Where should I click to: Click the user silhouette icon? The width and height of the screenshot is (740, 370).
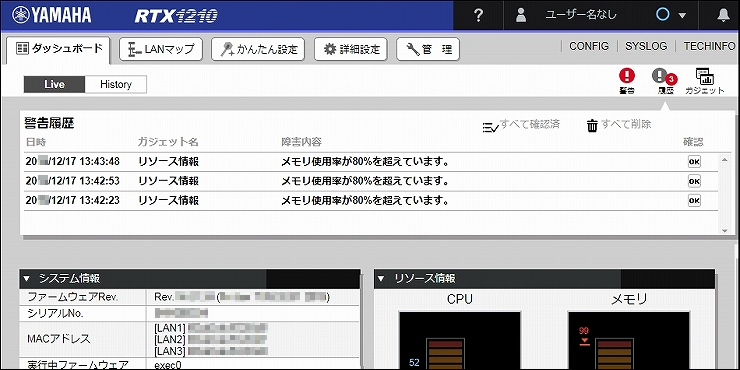521,15
